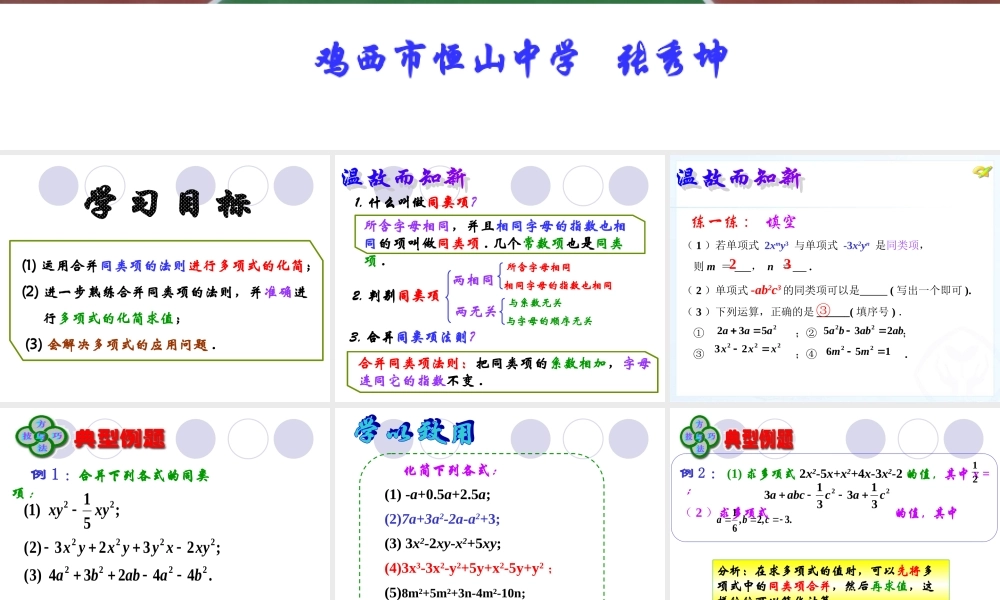
Task: Open the title slide 鸡西市恒山中学 张秀坤
Action: click(500, 77)
